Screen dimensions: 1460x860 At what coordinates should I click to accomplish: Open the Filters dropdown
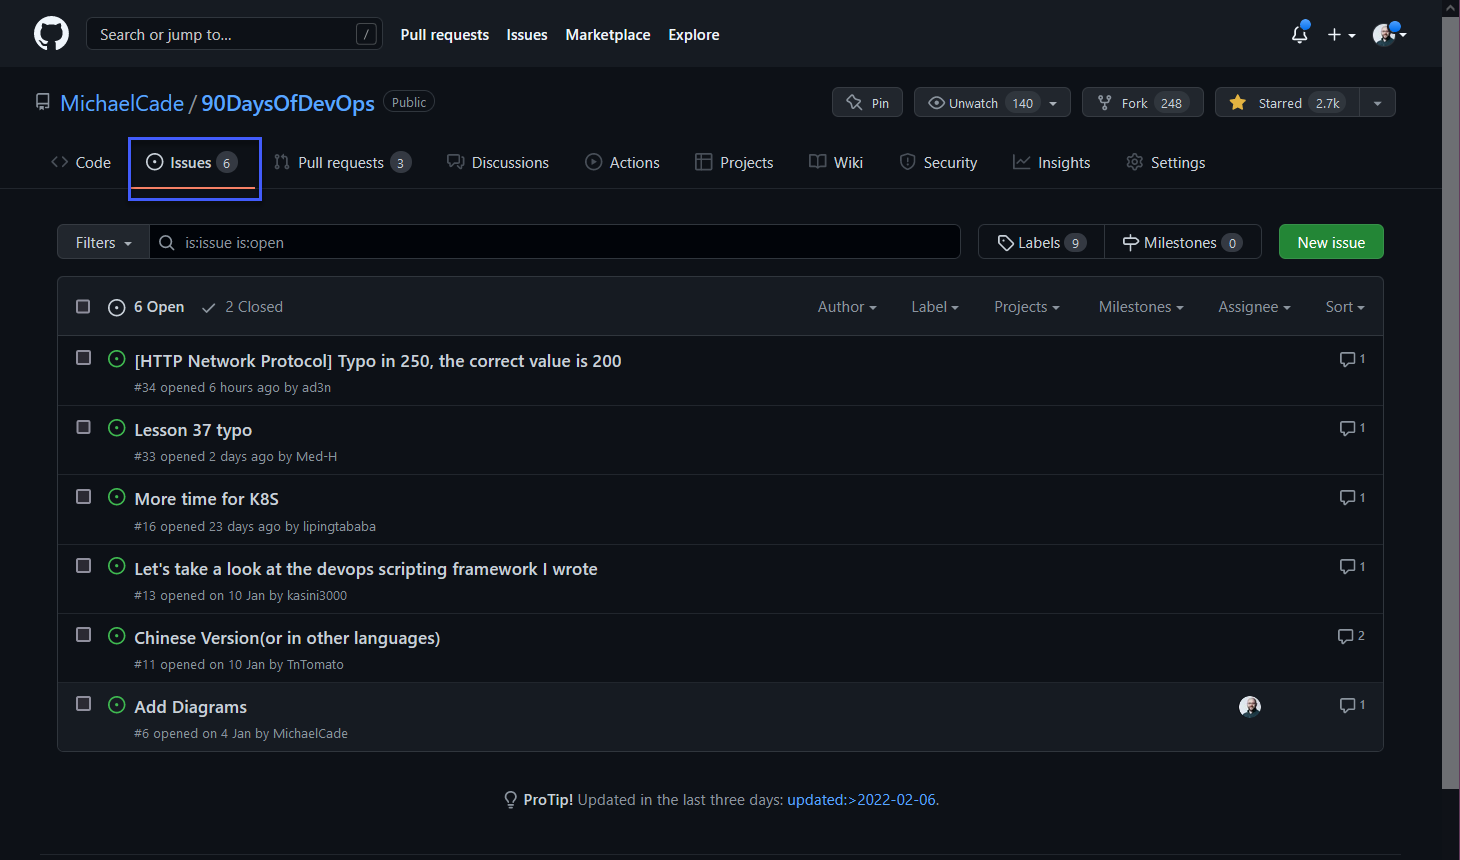pos(101,241)
